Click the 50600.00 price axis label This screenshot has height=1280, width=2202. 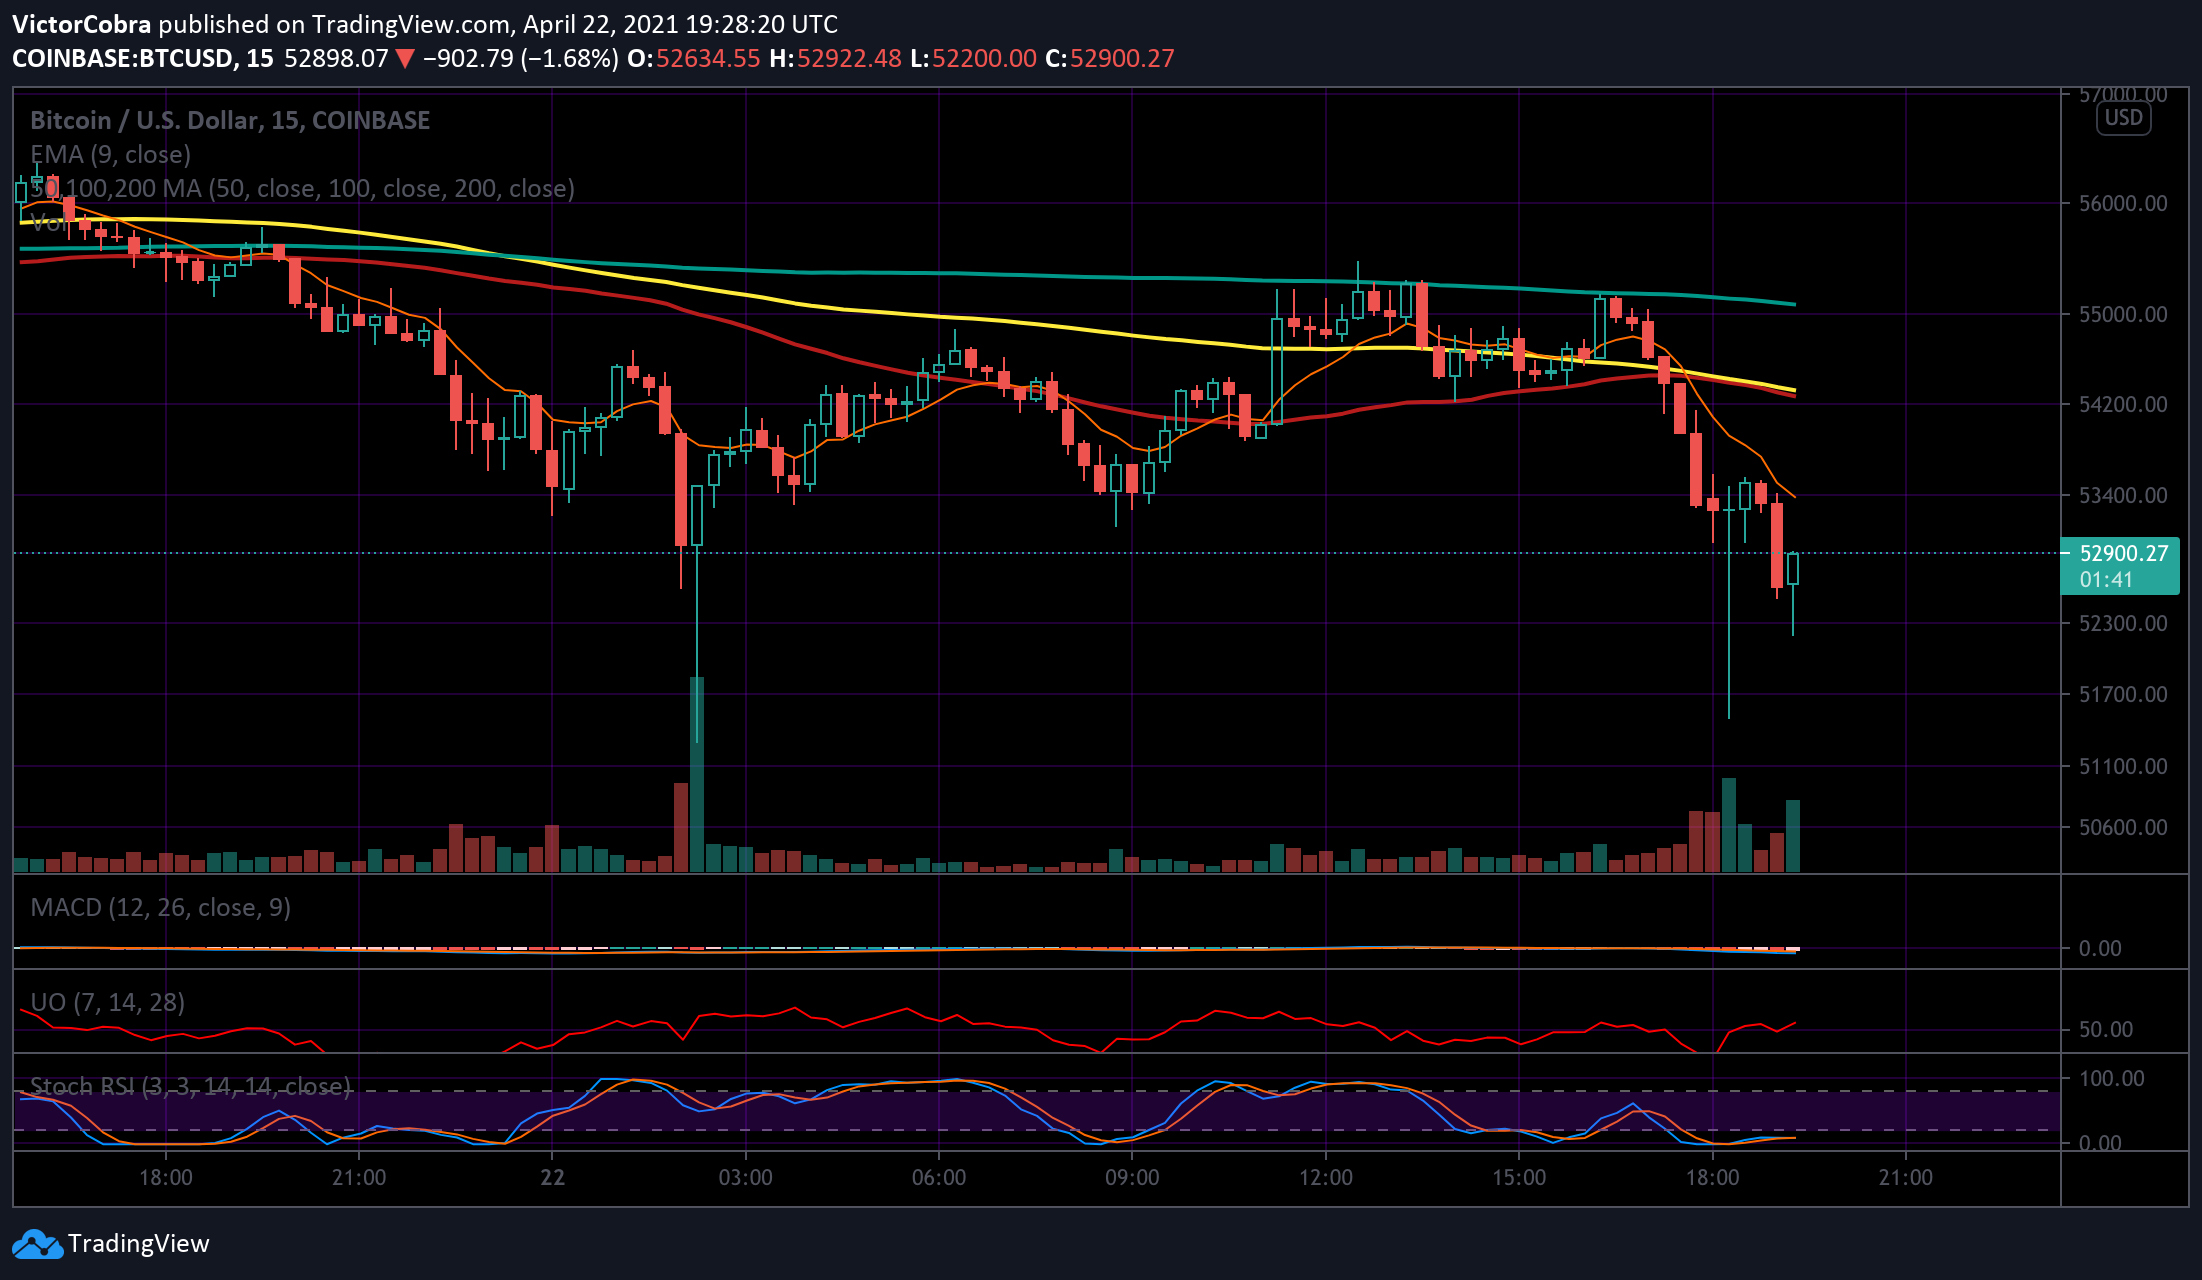click(2123, 827)
